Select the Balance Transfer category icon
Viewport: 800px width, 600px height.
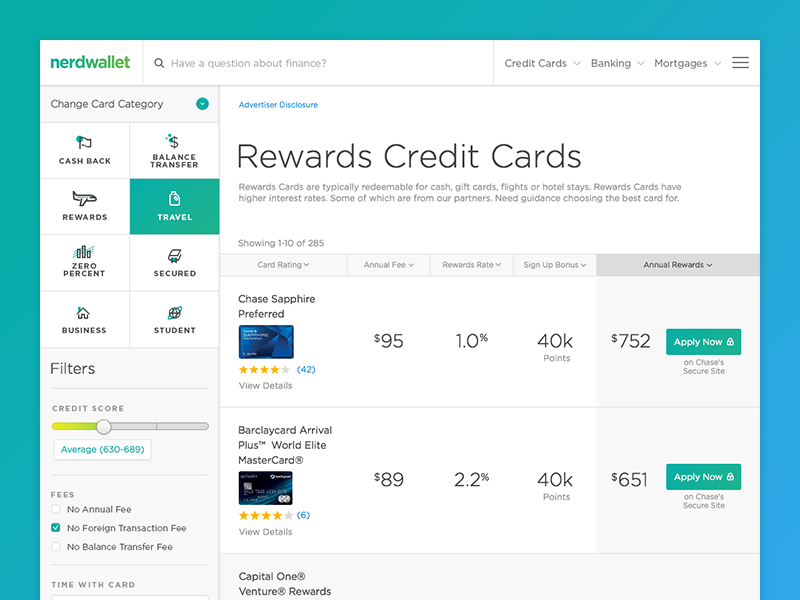pyautogui.click(x=173, y=141)
